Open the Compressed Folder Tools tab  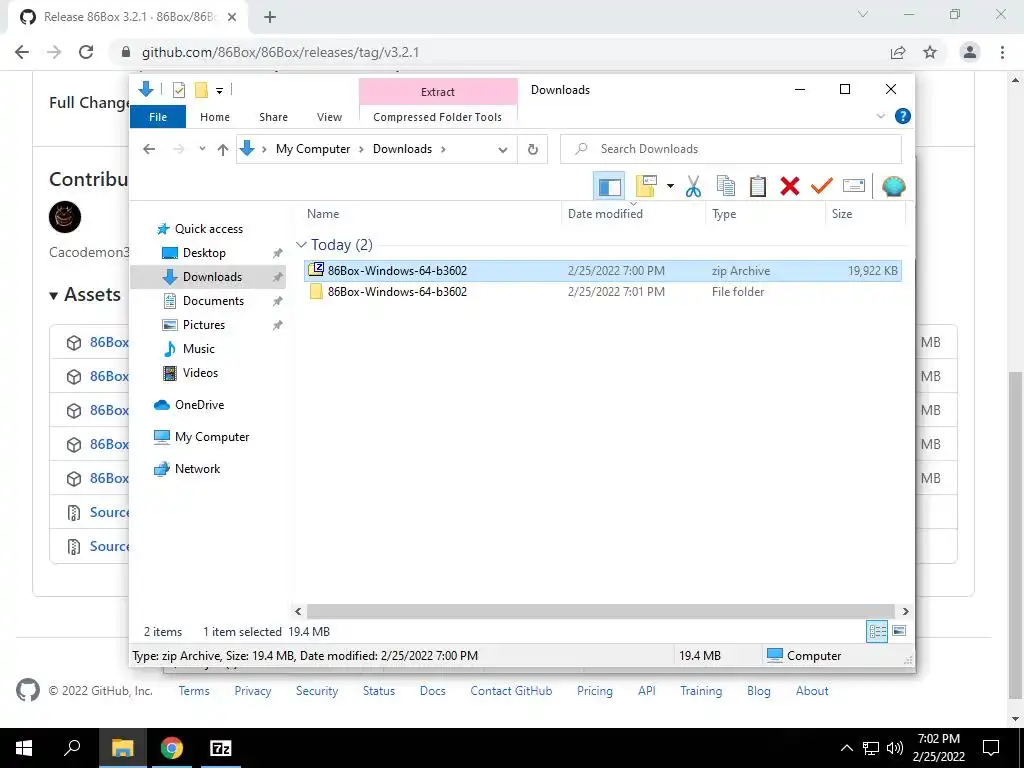[438, 117]
